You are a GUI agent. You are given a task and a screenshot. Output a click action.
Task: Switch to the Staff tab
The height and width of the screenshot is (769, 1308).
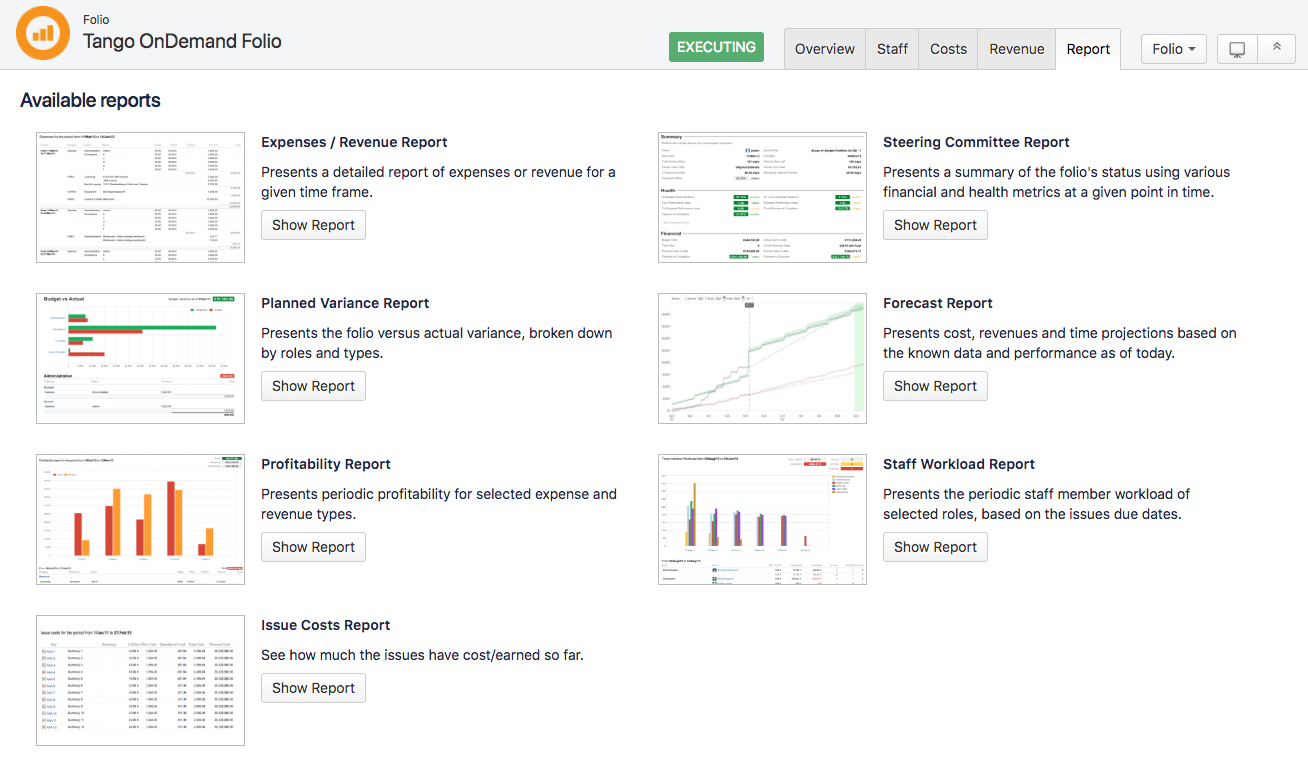[x=892, y=49]
